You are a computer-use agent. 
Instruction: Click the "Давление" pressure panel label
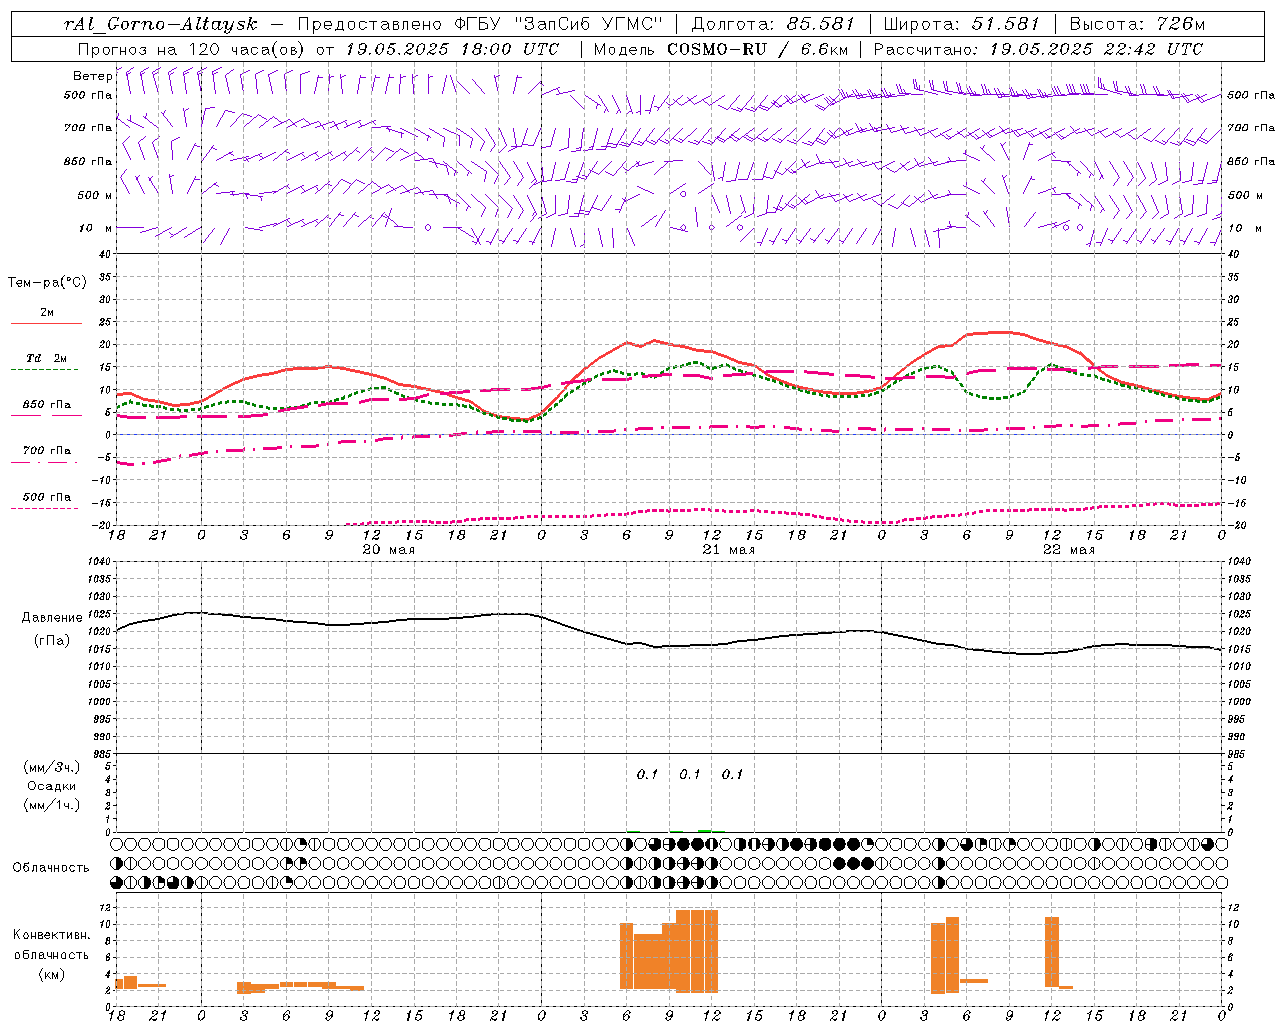(52, 618)
